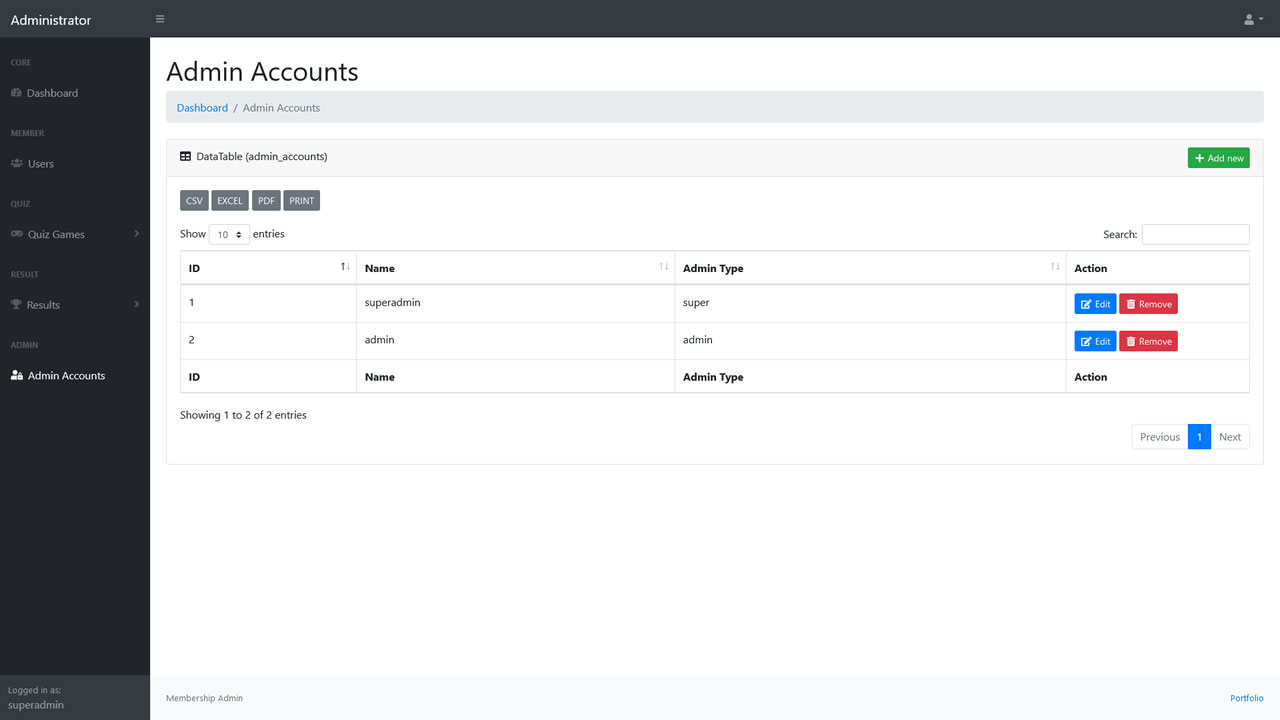Open the Show entries count dropdown
This screenshot has width=1280, height=720.
click(229, 235)
